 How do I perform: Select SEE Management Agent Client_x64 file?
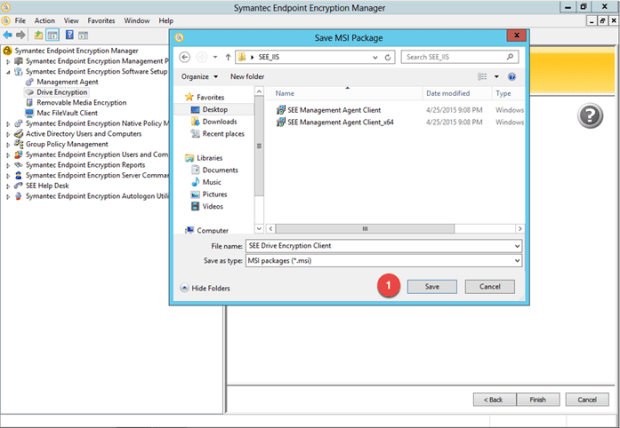tap(339, 122)
